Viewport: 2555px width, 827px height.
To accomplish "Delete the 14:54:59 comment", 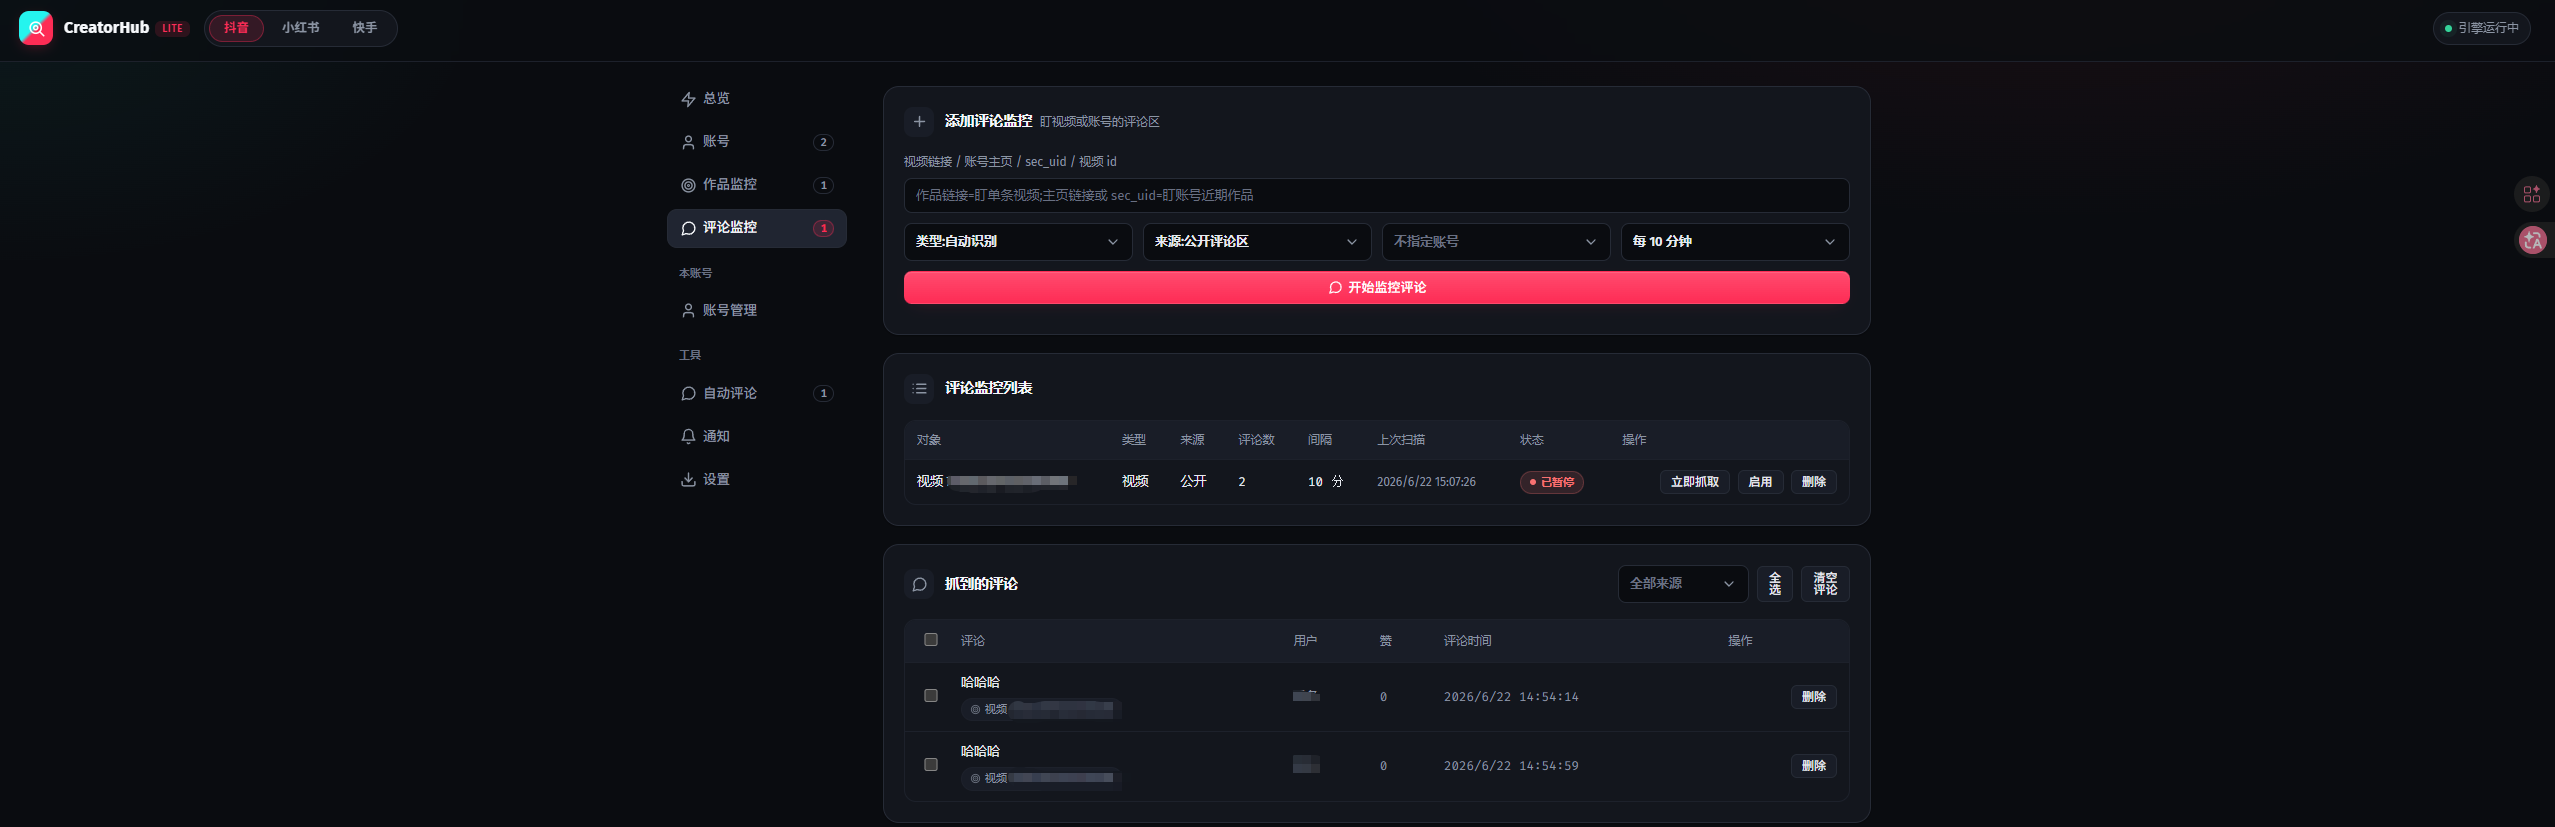I will (1813, 766).
